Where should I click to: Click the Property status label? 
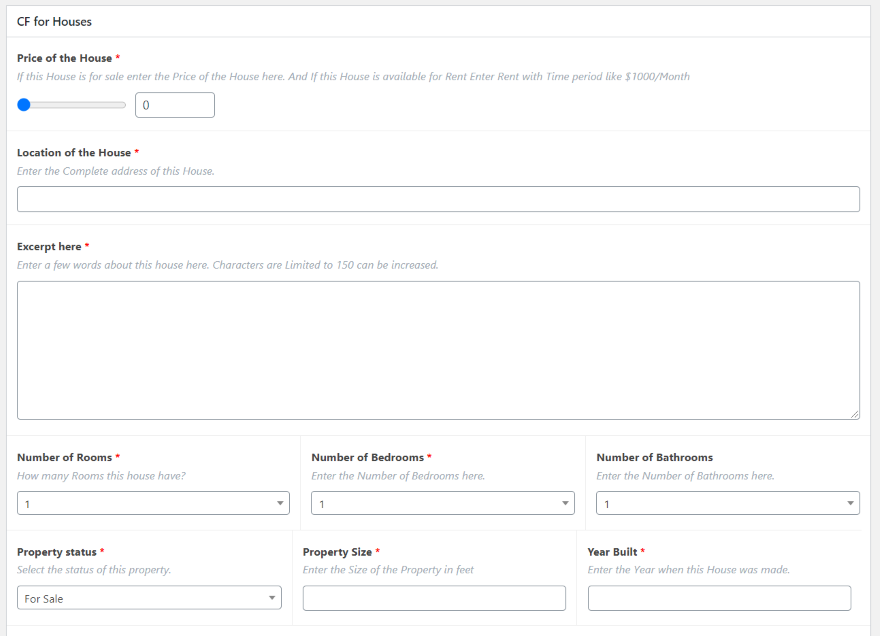57,552
